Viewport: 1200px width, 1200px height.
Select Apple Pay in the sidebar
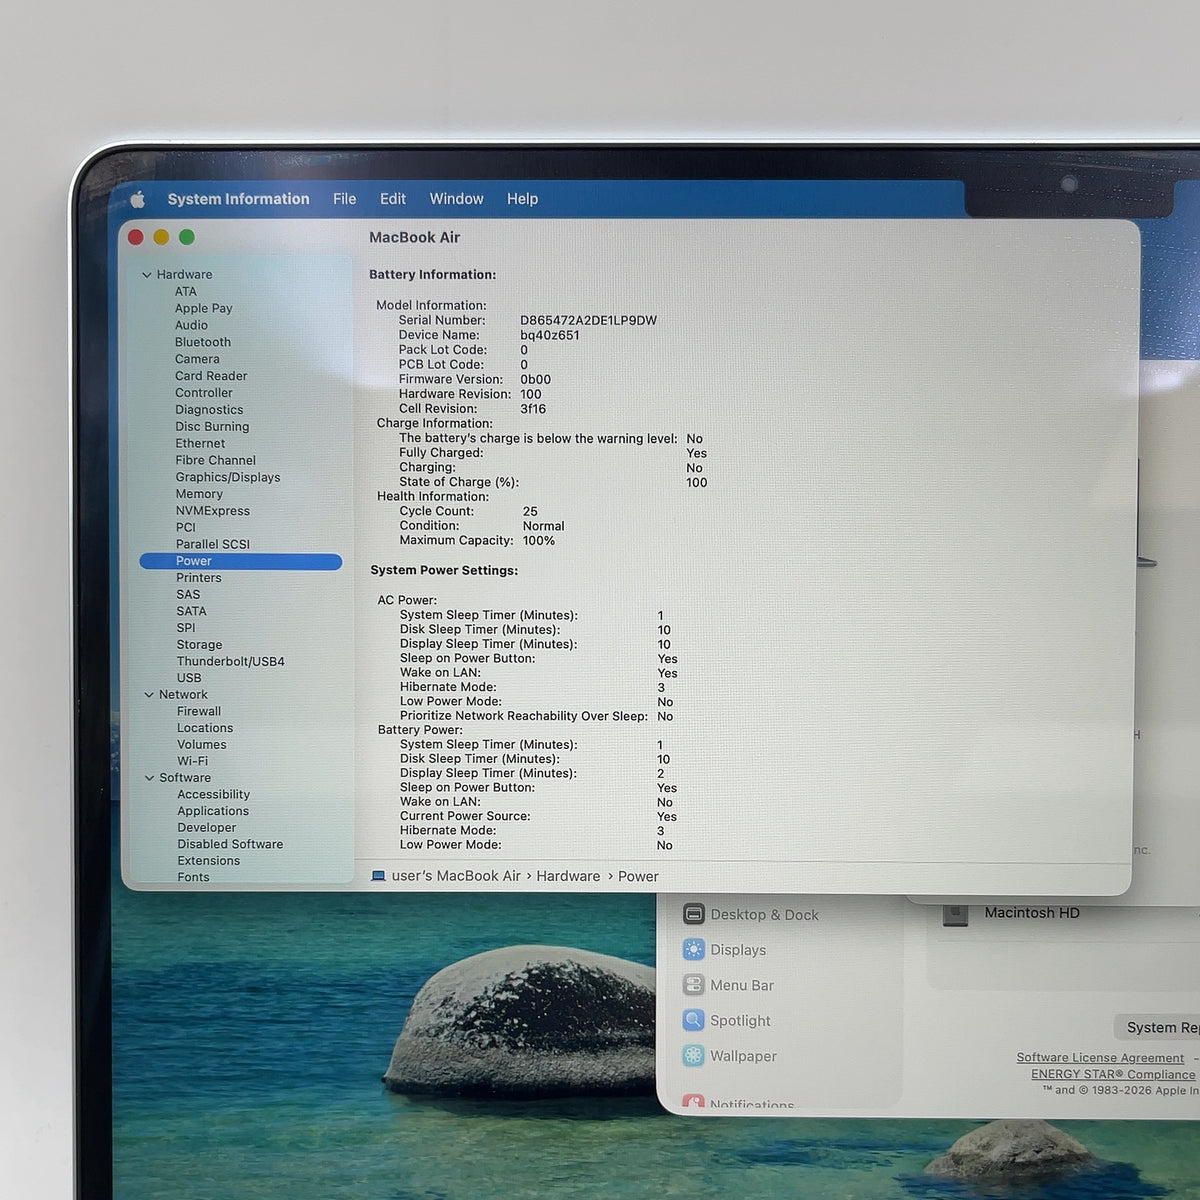tap(204, 308)
